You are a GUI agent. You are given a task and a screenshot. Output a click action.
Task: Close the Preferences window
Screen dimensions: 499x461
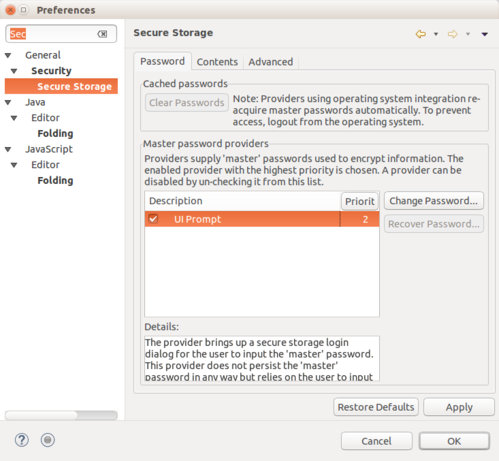click(10, 10)
